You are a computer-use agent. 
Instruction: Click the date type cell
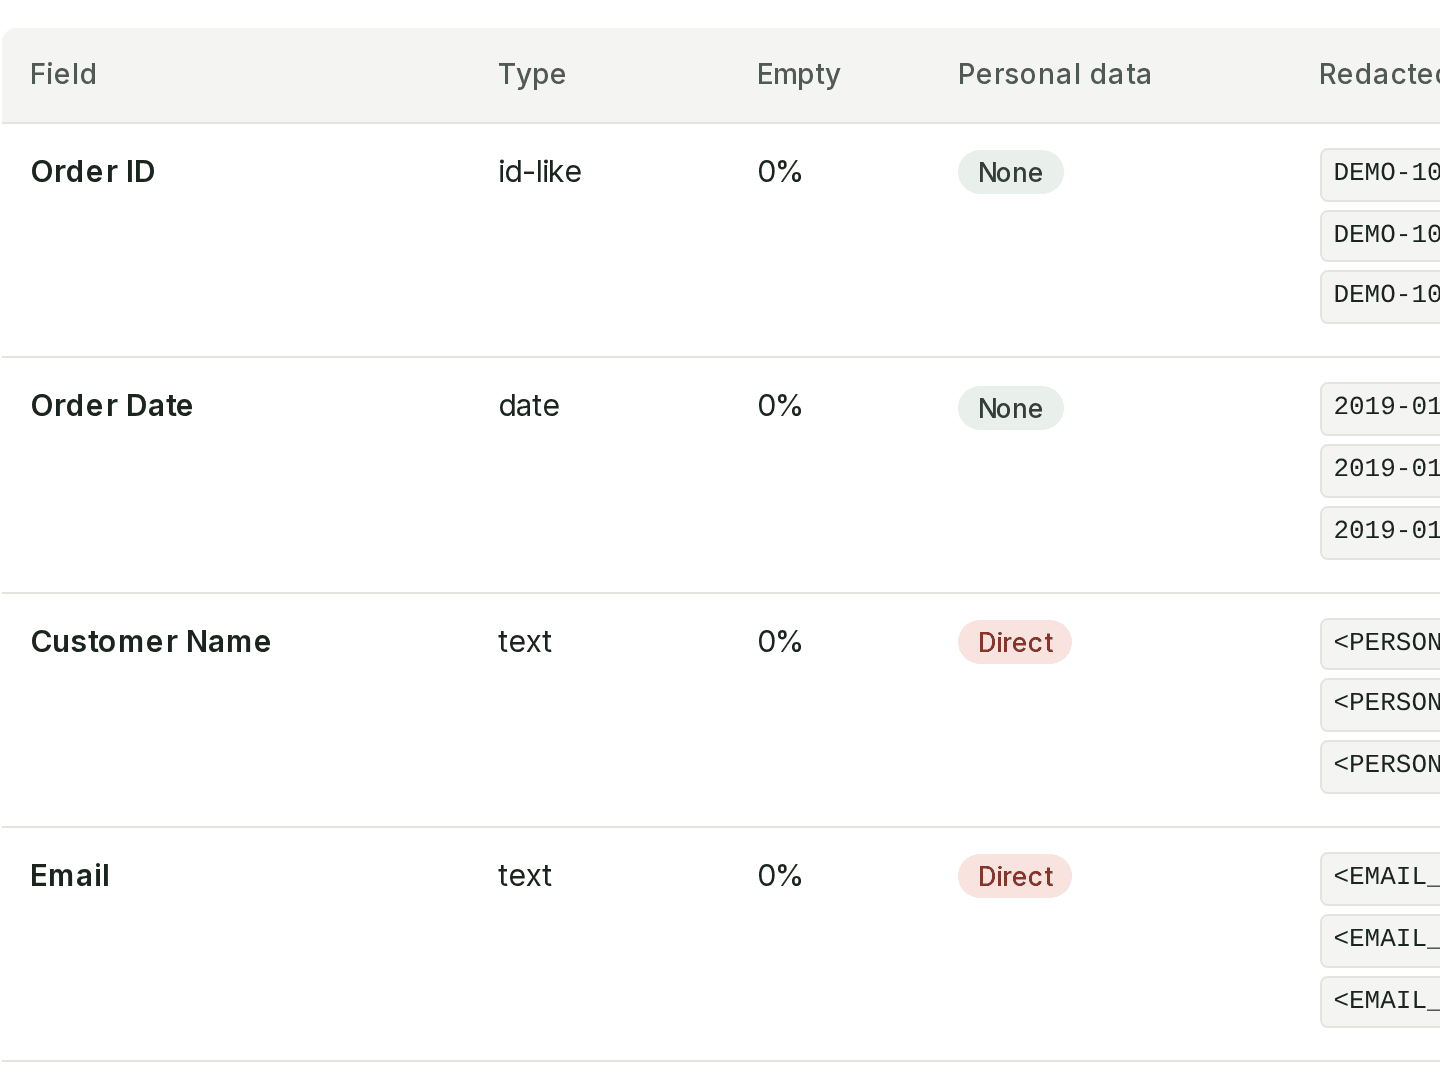529,405
